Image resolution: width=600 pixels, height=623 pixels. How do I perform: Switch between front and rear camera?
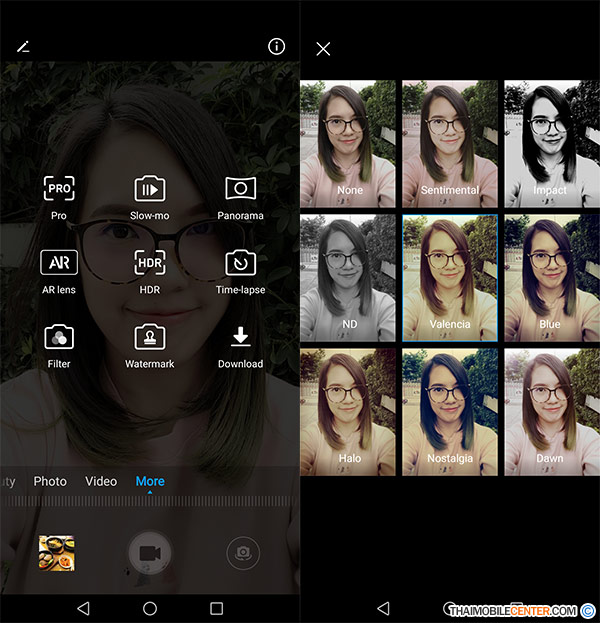[x=240, y=552]
